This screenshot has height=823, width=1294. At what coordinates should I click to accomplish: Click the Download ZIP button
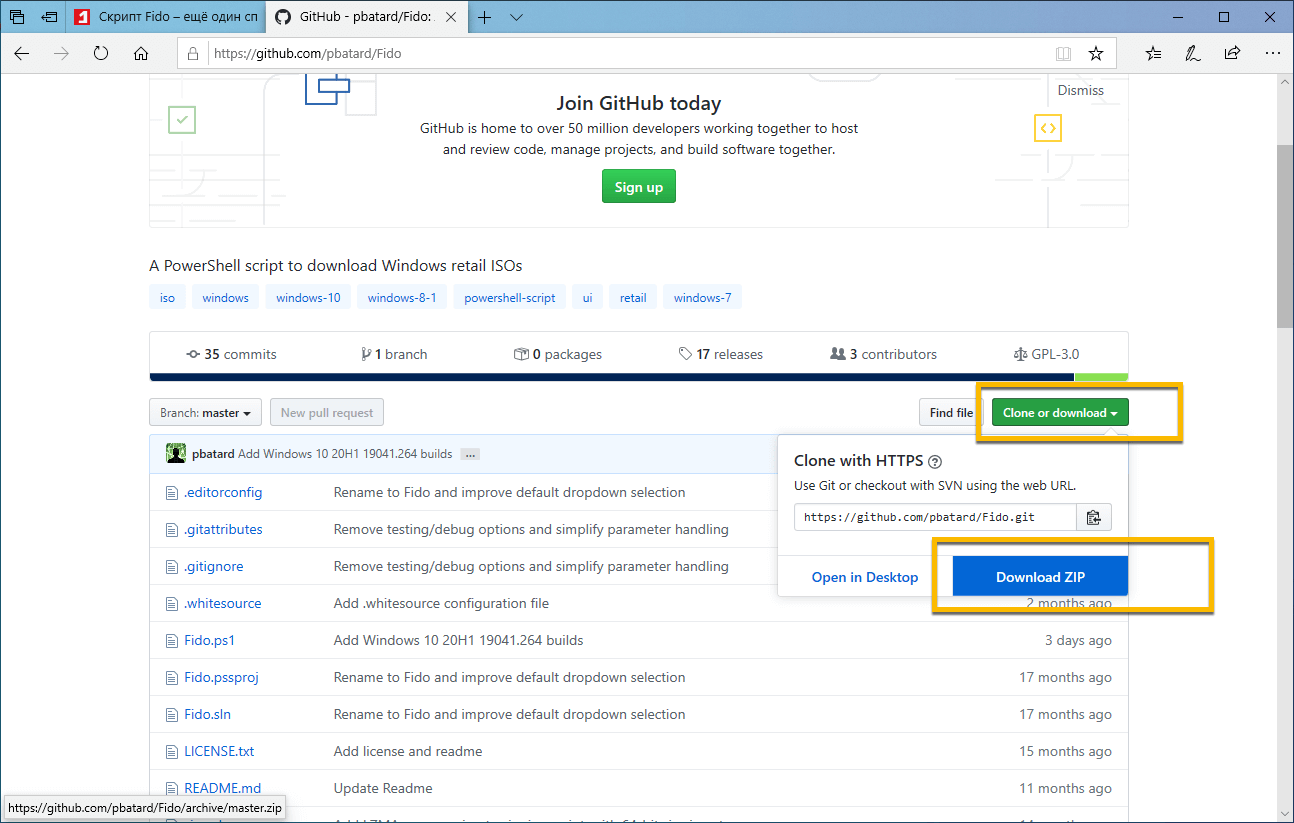pyautogui.click(x=1040, y=577)
